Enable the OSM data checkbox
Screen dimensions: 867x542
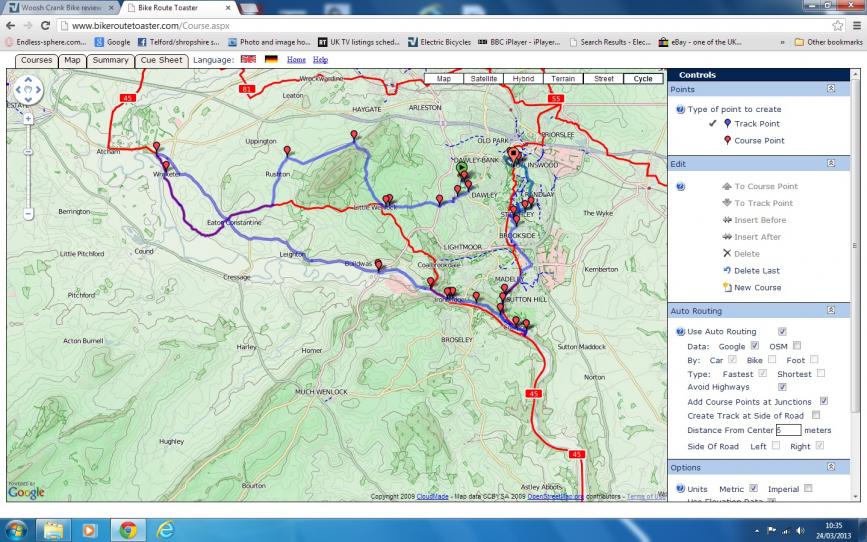pos(797,346)
